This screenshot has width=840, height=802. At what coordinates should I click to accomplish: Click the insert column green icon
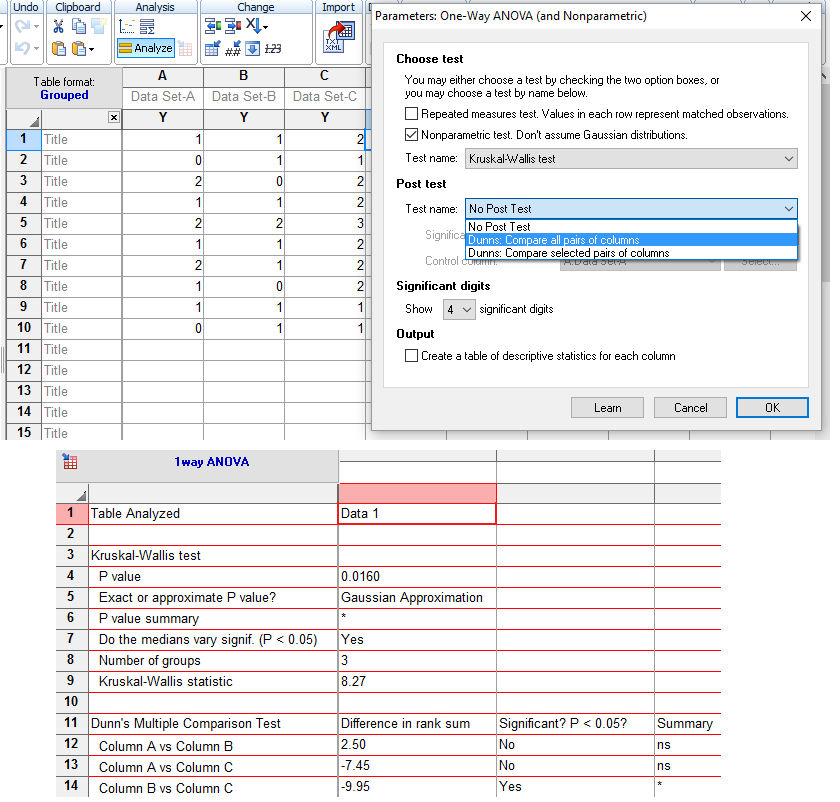point(213,26)
